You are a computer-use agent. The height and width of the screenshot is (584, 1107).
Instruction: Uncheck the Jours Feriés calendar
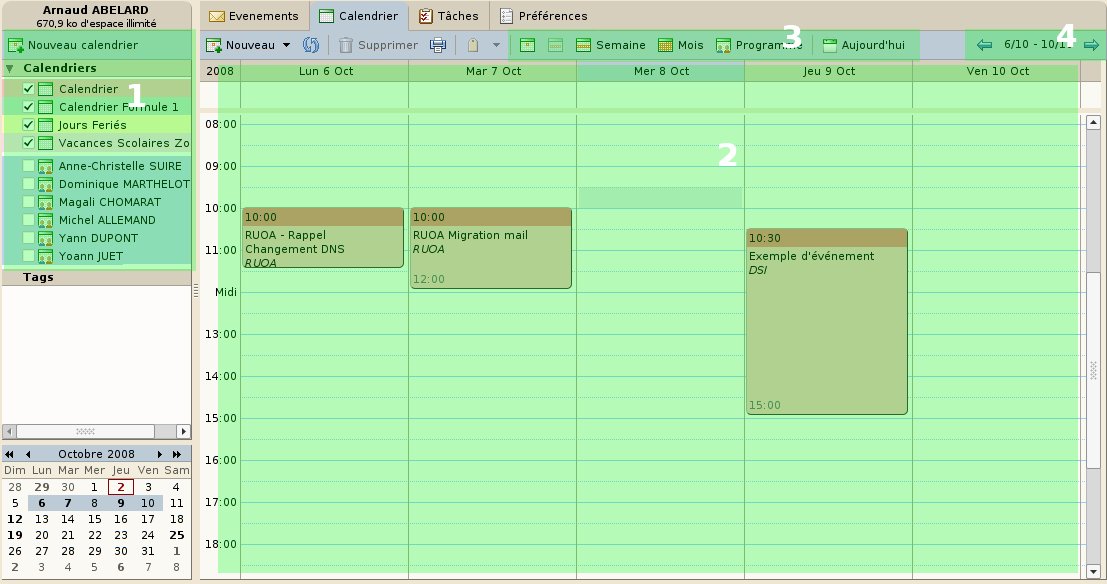[x=27, y=125]
